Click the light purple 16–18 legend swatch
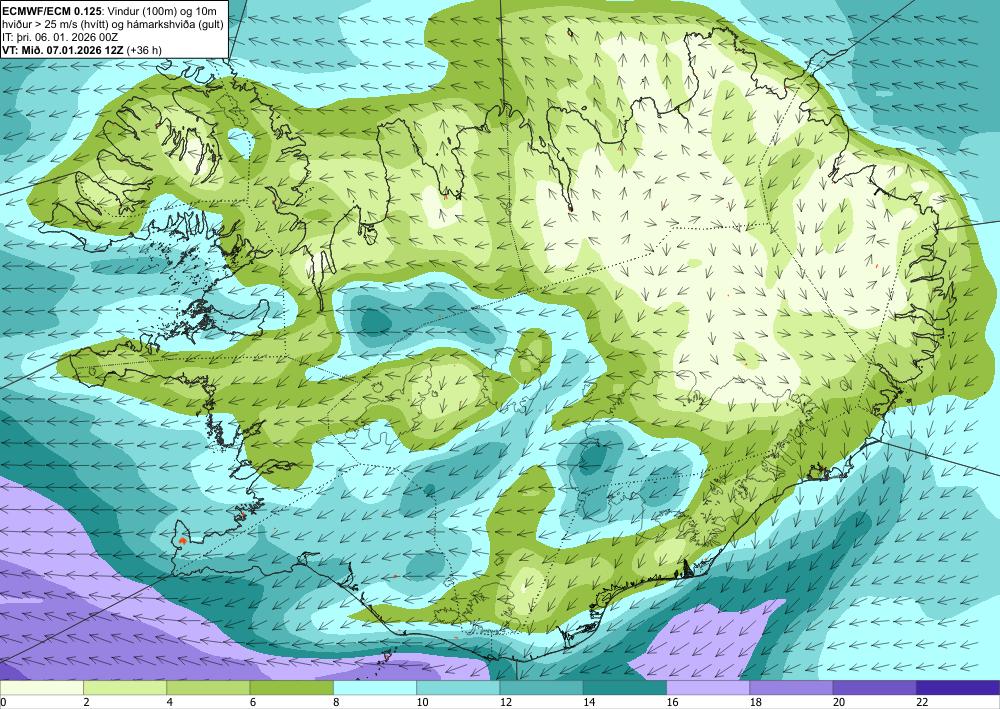1000x709 pixels. pyautogui.click(x=708, y=688)
